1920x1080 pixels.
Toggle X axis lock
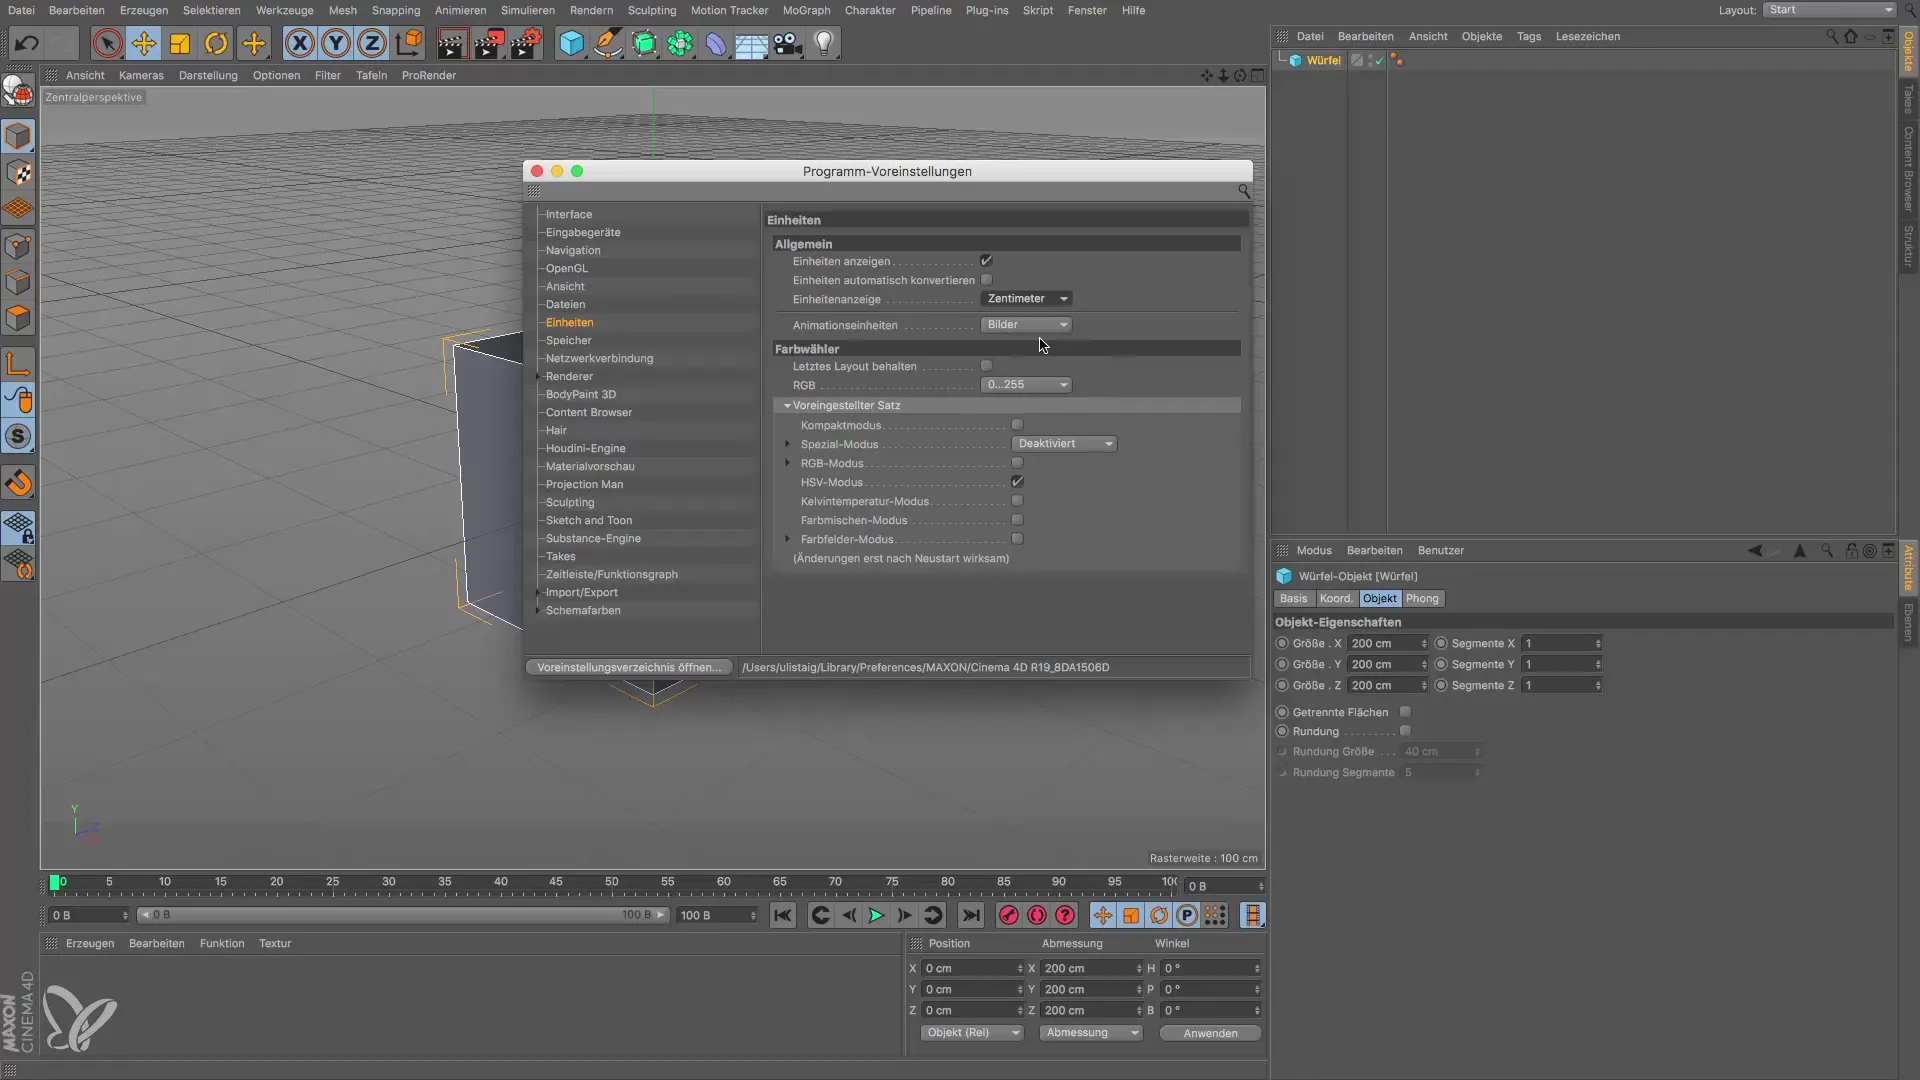(299, 44)
